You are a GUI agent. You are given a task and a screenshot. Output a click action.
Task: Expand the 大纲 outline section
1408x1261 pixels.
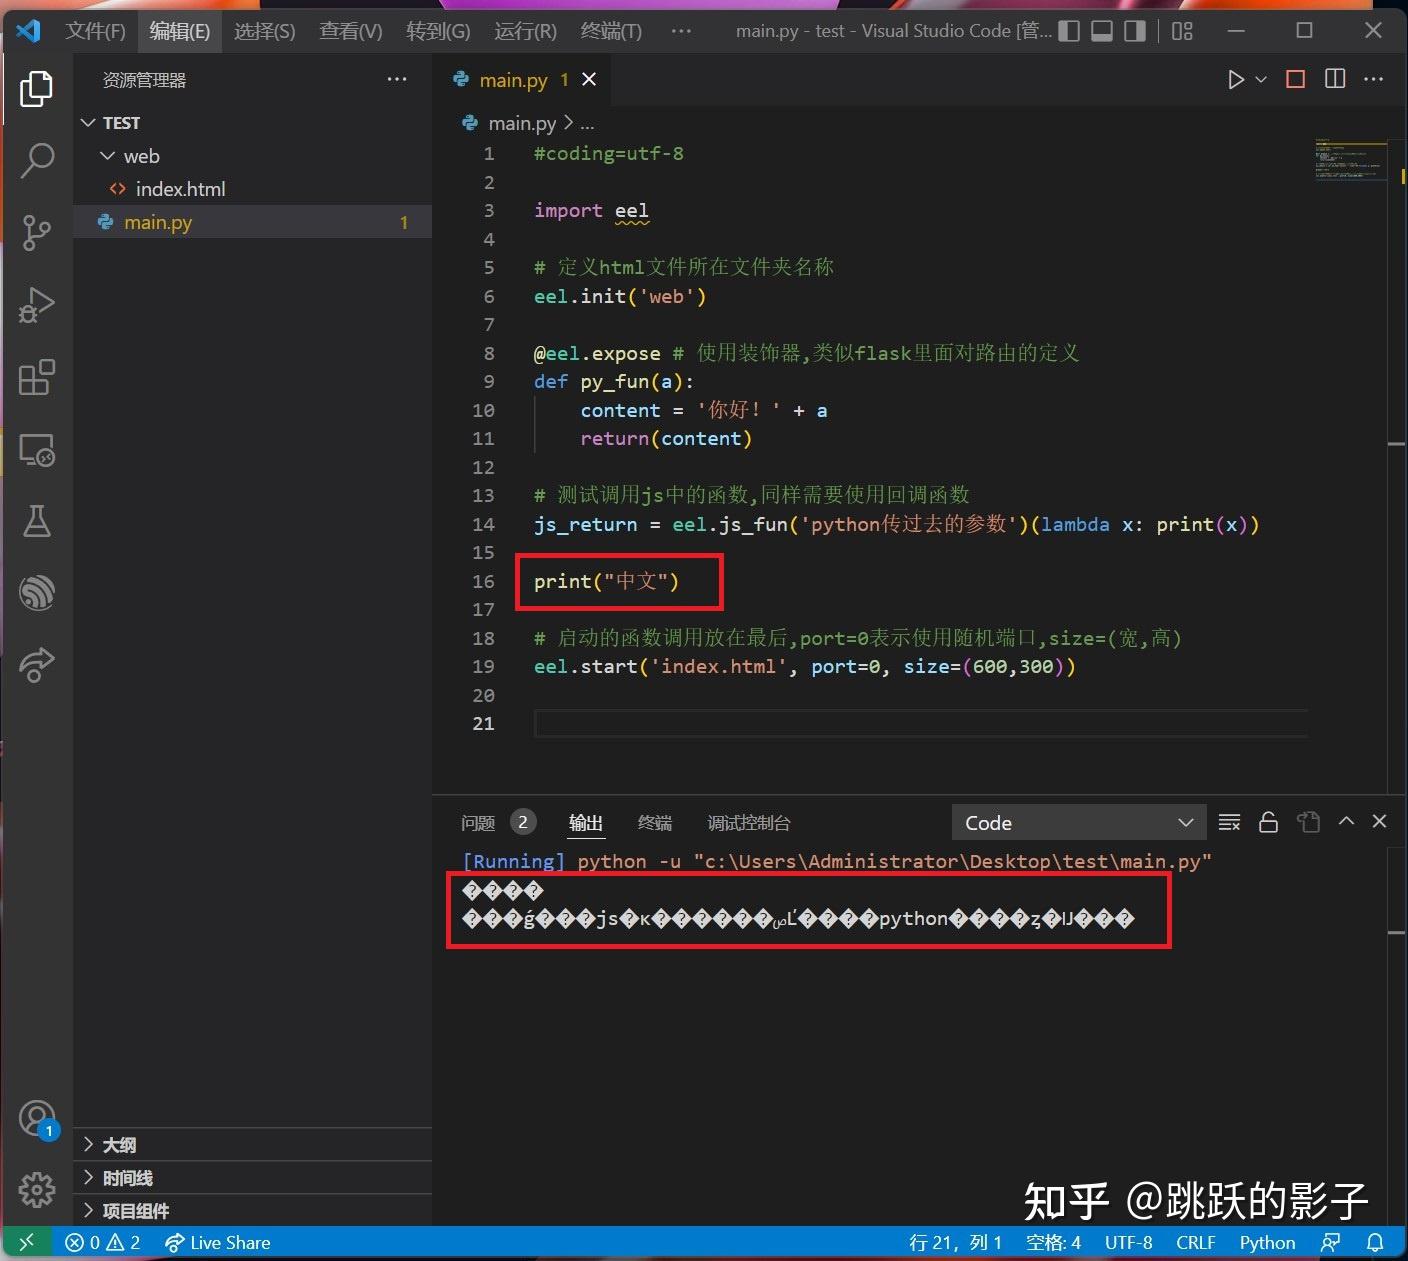click(x=253, y=1145)
